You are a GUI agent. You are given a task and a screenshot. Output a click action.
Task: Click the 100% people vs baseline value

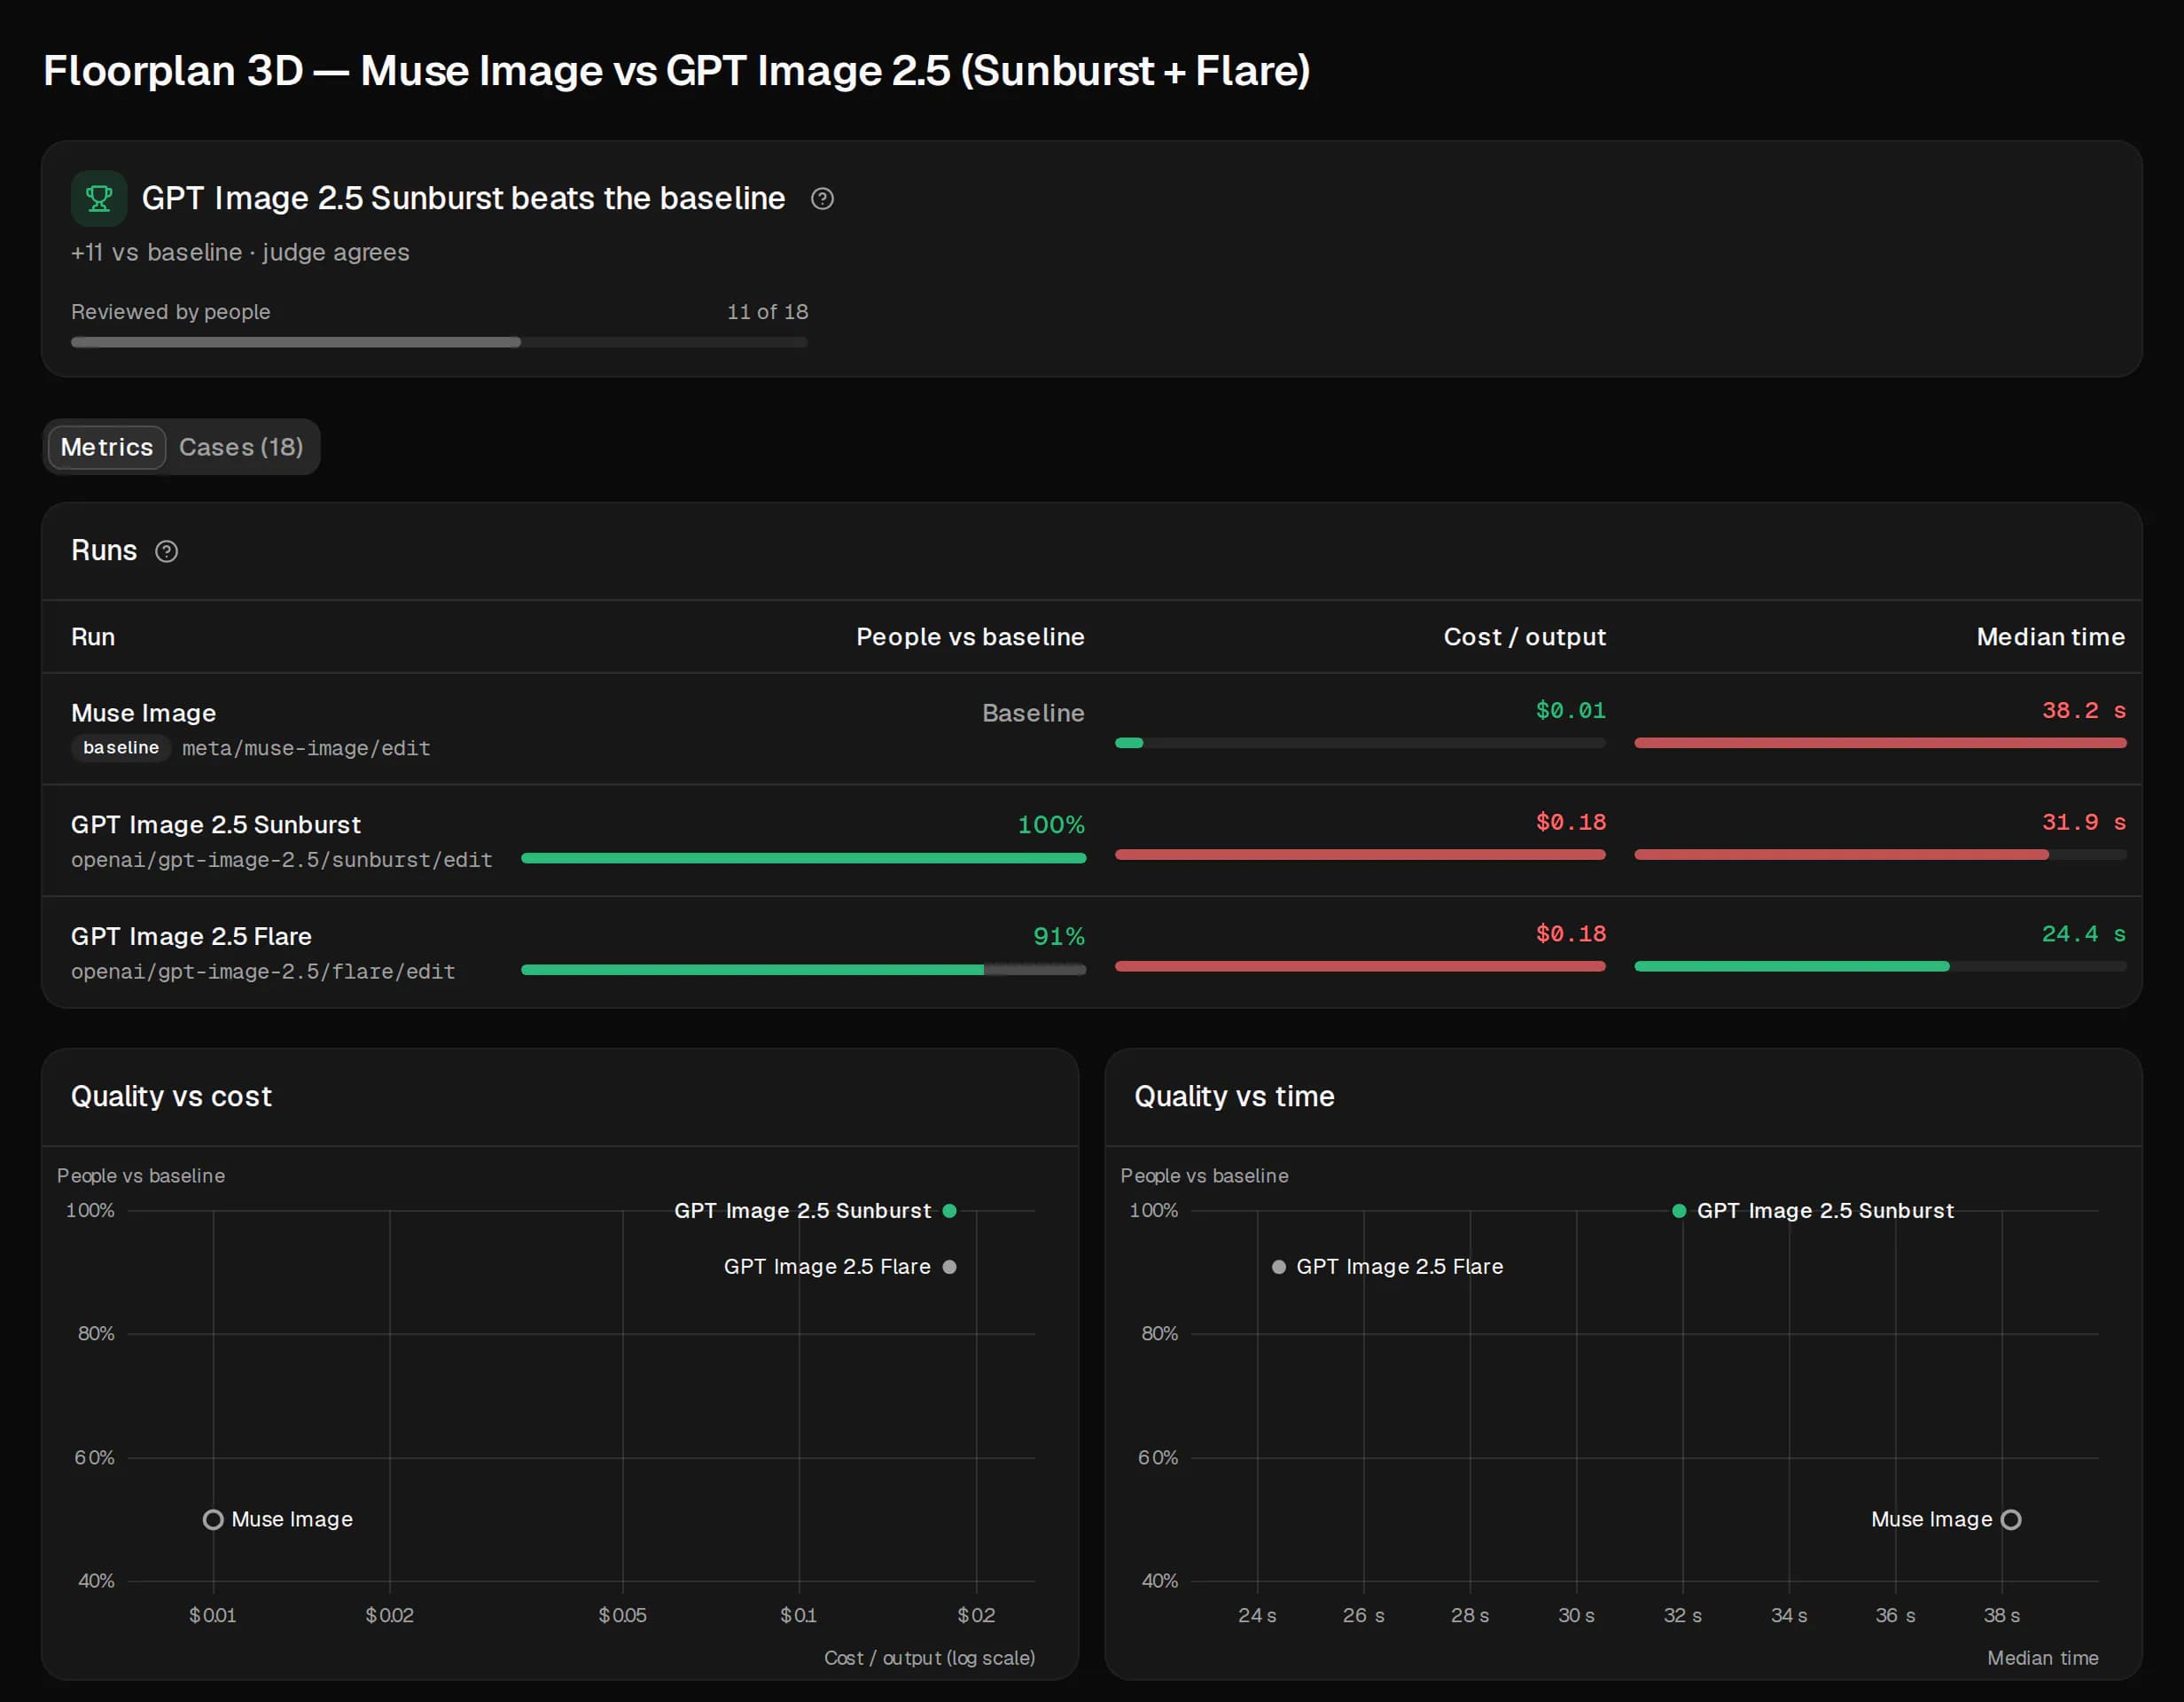tap(1051, 825)
